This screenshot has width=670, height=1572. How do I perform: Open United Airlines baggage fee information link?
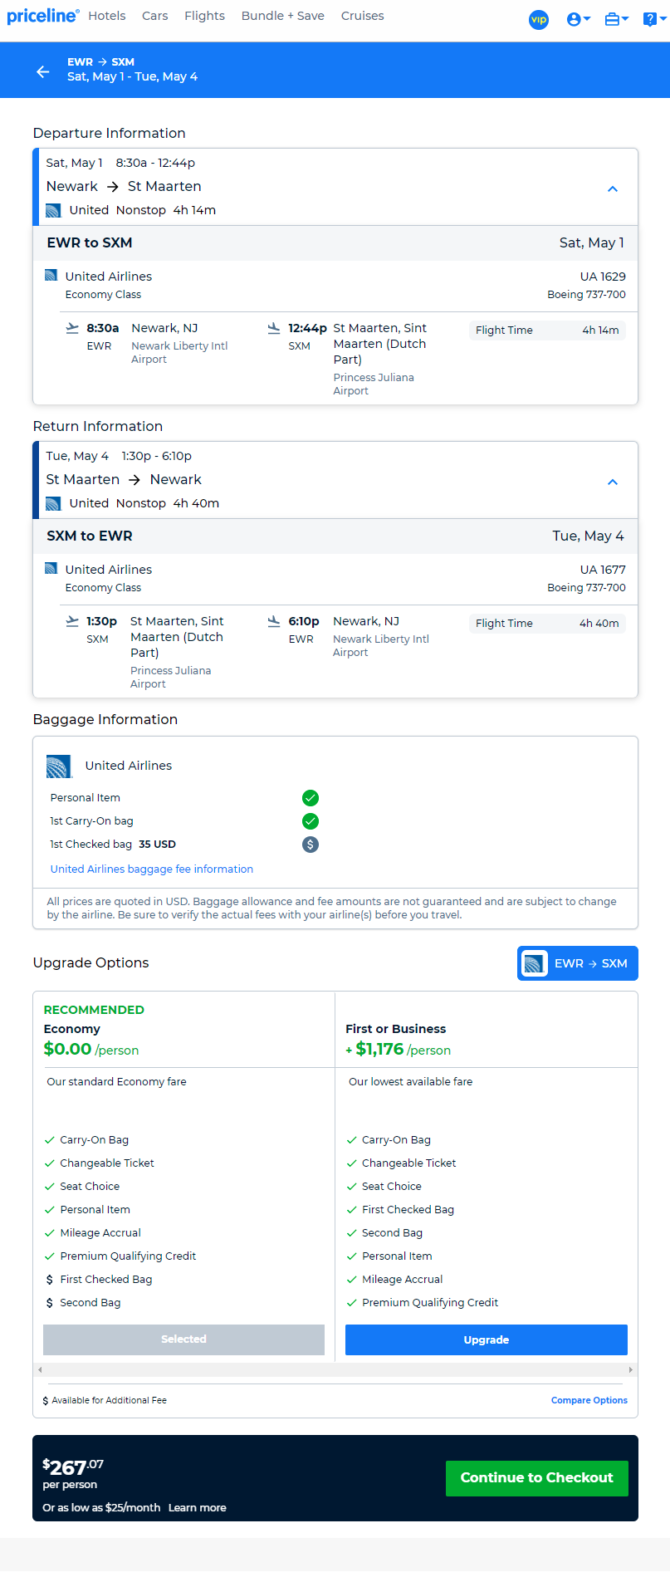(x=152, y=869)
